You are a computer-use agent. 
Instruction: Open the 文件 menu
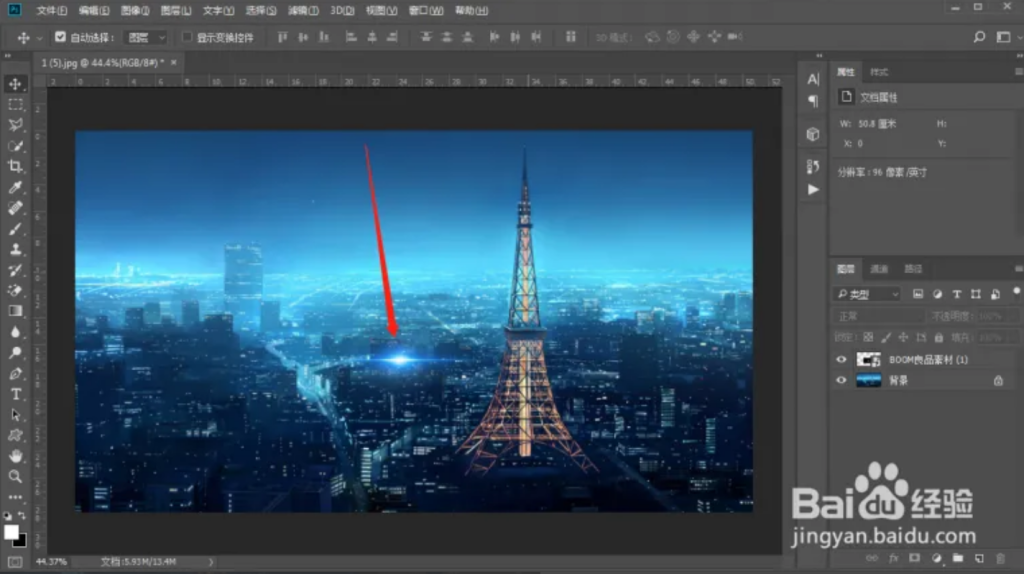tap(51, 10)
